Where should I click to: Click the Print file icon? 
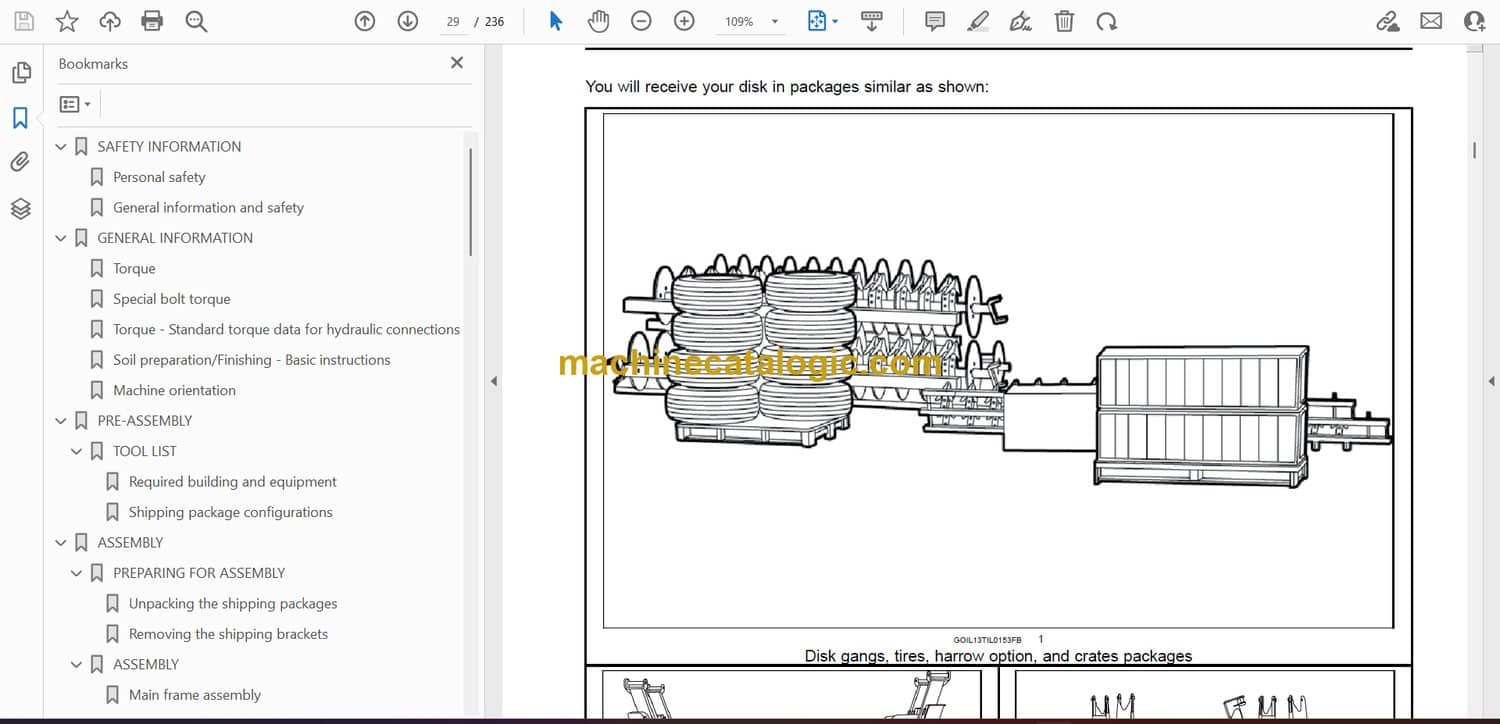click(152, 21)
